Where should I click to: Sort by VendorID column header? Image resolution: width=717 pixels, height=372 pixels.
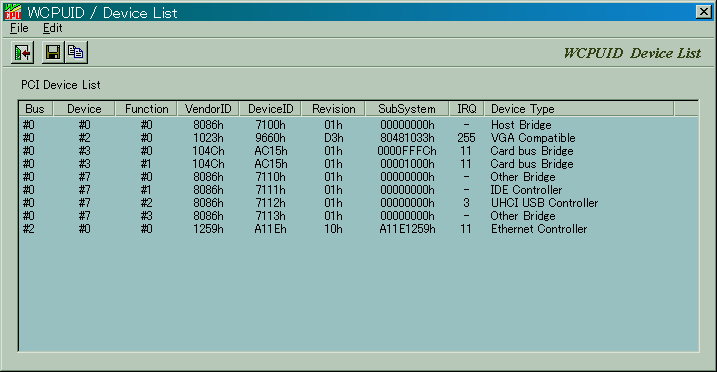click(208, 109)
